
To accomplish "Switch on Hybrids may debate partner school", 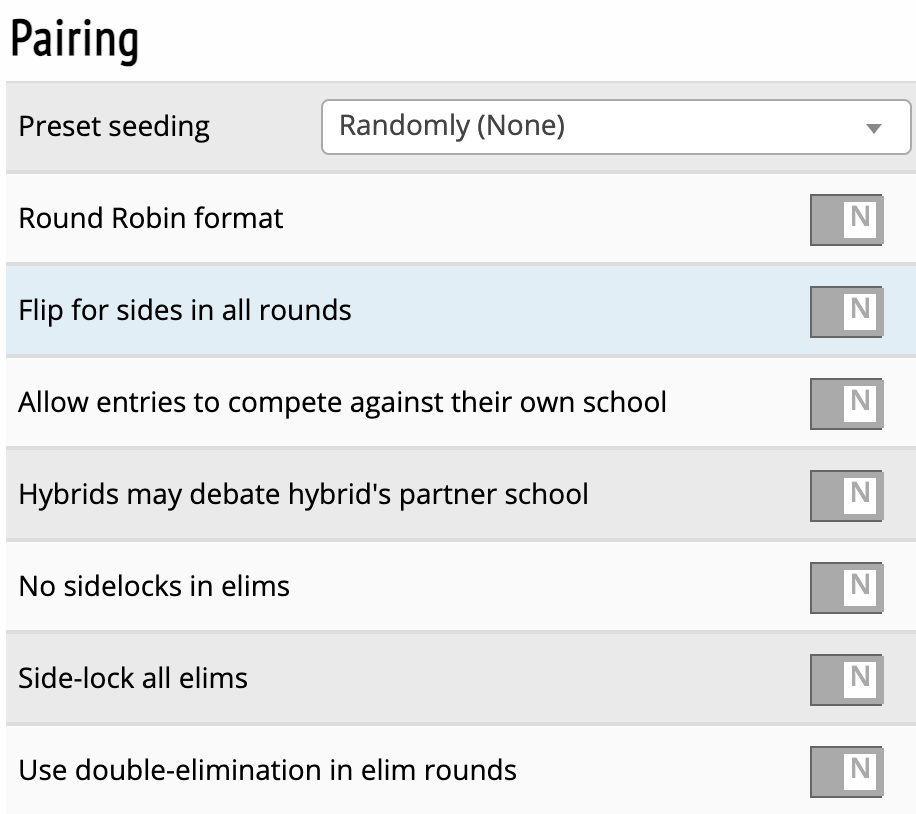I will click(x=846, y=494).
